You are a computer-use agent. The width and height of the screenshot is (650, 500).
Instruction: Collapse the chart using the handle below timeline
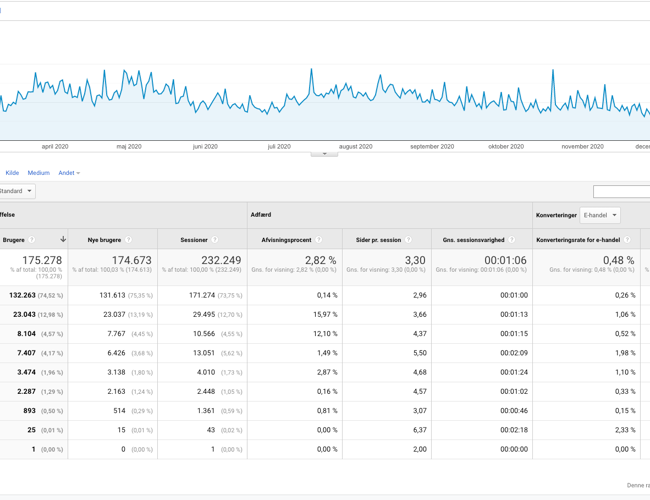point(324,152)
